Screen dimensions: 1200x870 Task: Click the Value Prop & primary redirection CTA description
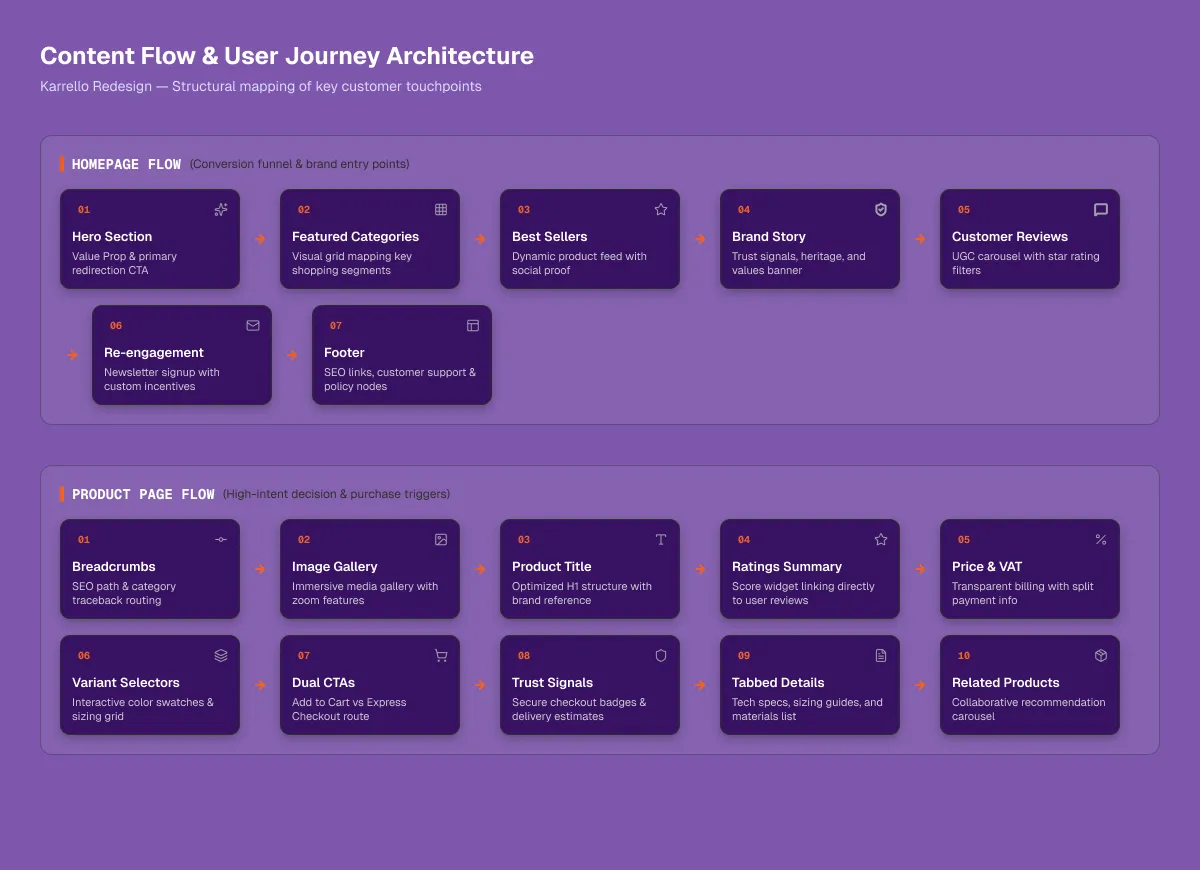tap(125, 264)
